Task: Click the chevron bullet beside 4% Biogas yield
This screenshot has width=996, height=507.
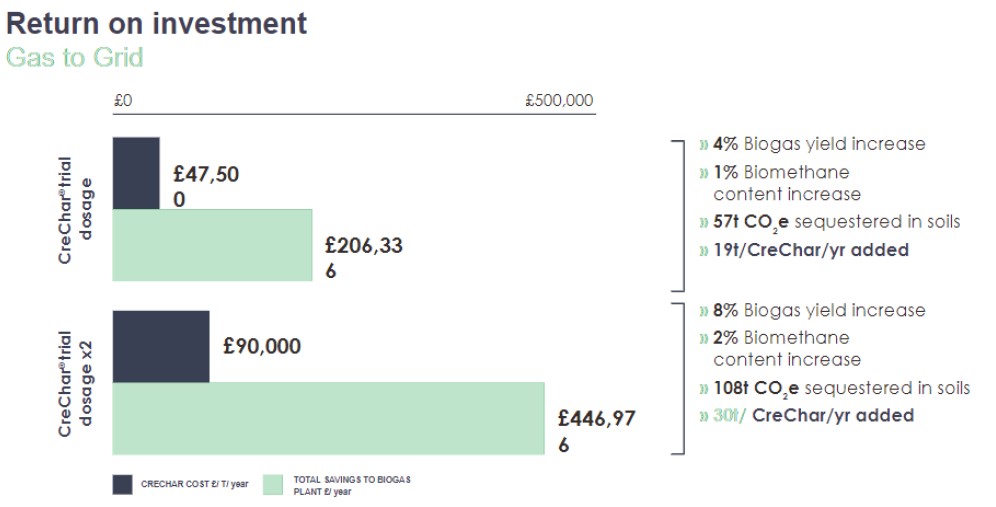Action: (x=704, y=144)
